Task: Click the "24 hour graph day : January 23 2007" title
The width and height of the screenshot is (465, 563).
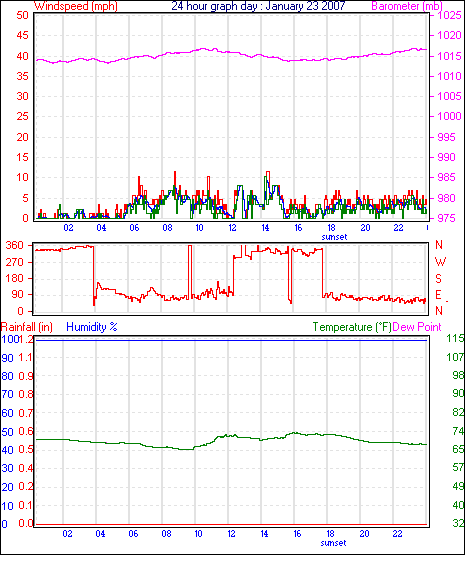Action: tap(258, 6)
